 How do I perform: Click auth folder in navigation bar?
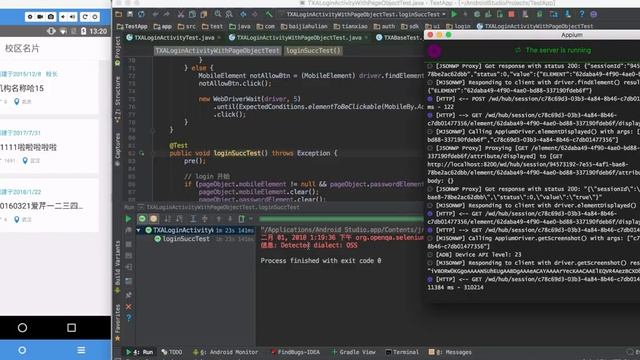pyautogui.click(x=384, y=27)
